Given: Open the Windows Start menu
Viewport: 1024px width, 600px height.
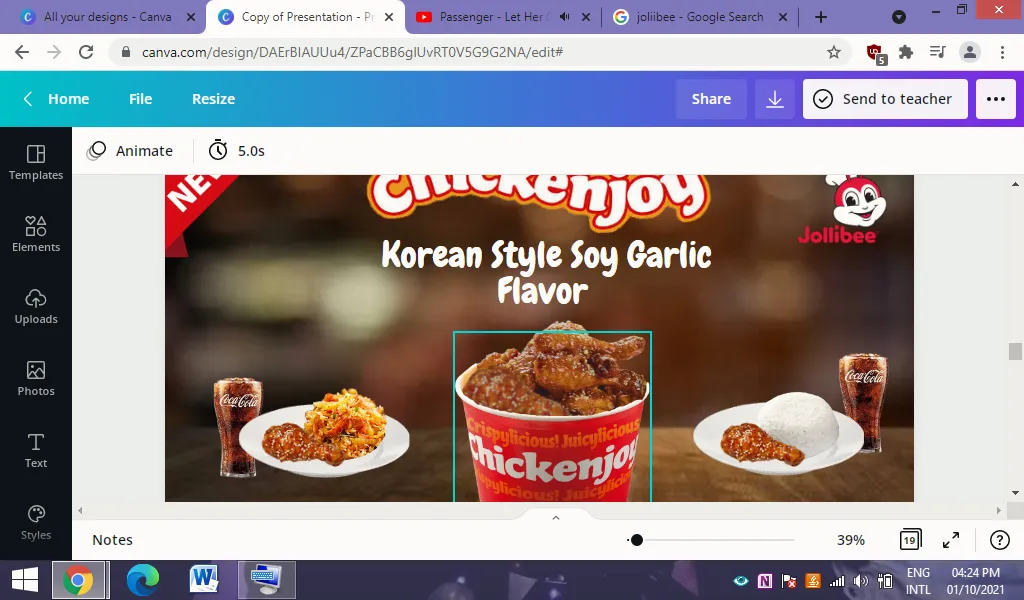Looking at the screenshot, I should click(25, 580).
